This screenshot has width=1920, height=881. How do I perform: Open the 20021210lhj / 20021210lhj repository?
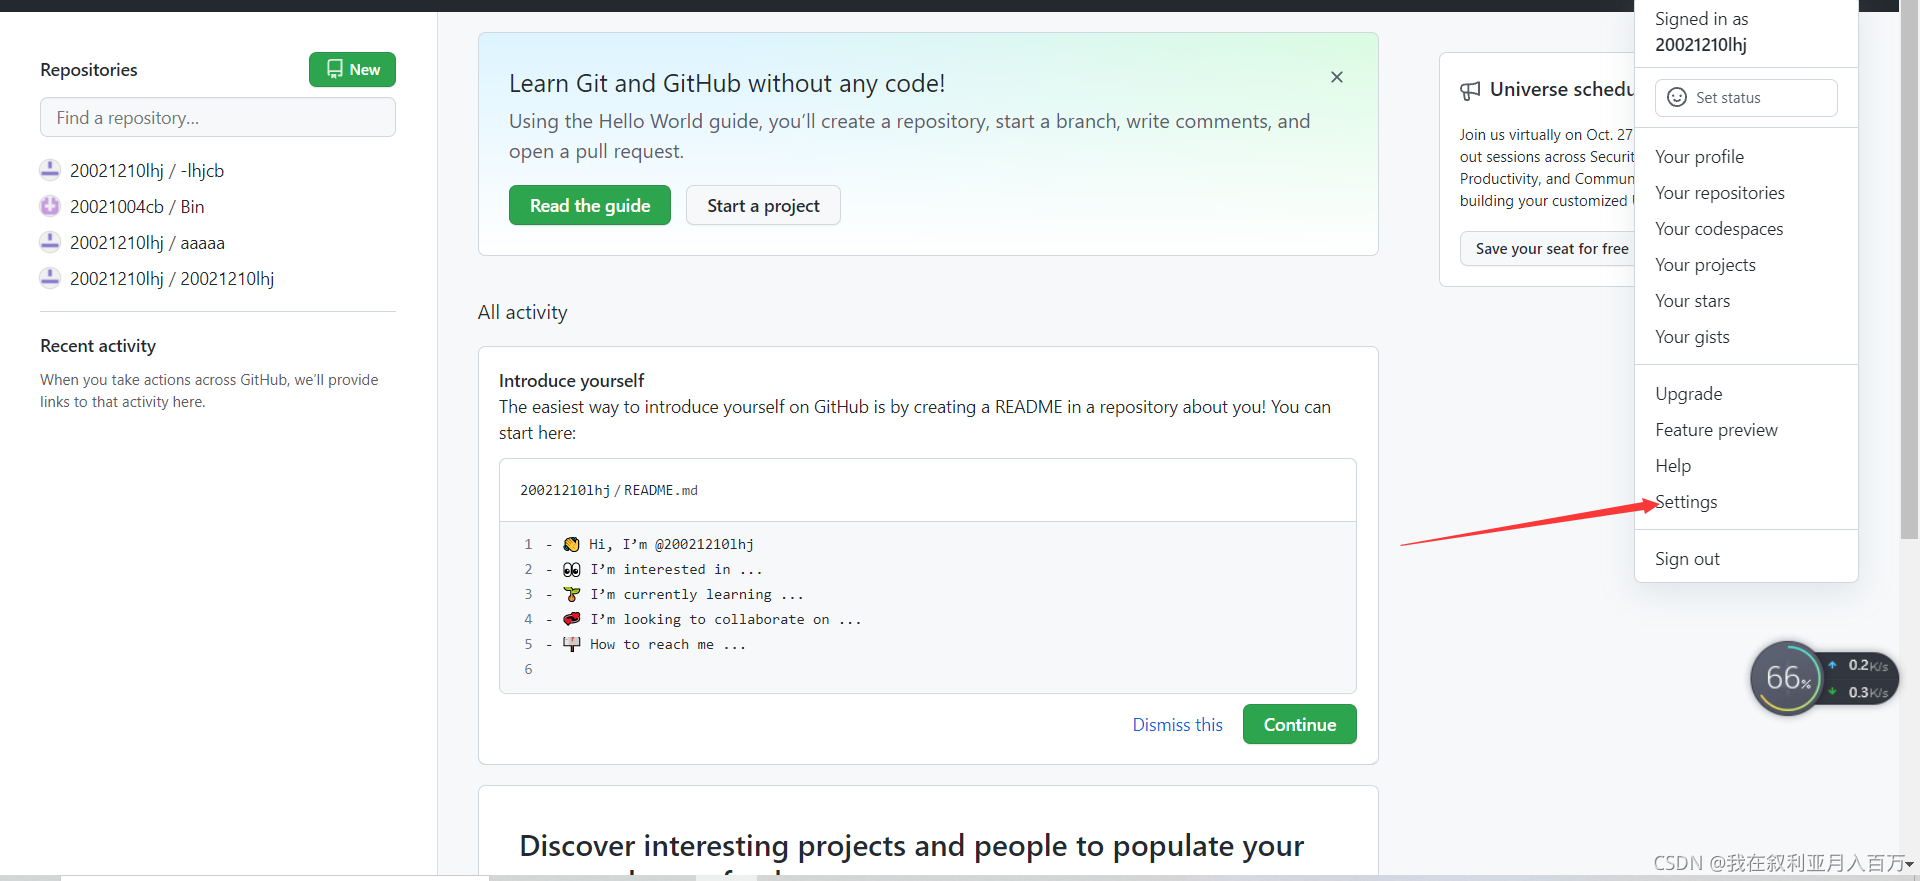[172, 279]
